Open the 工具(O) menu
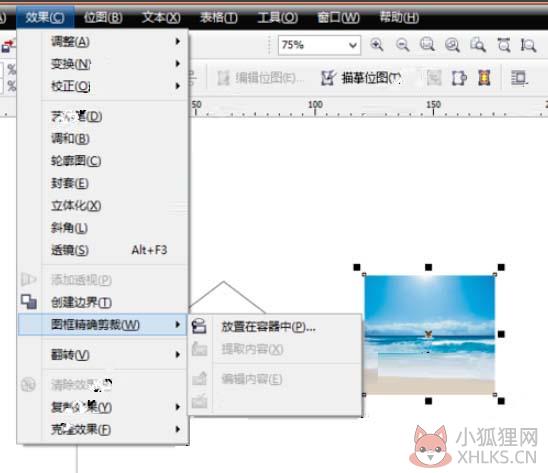 (x=277, y=17)
